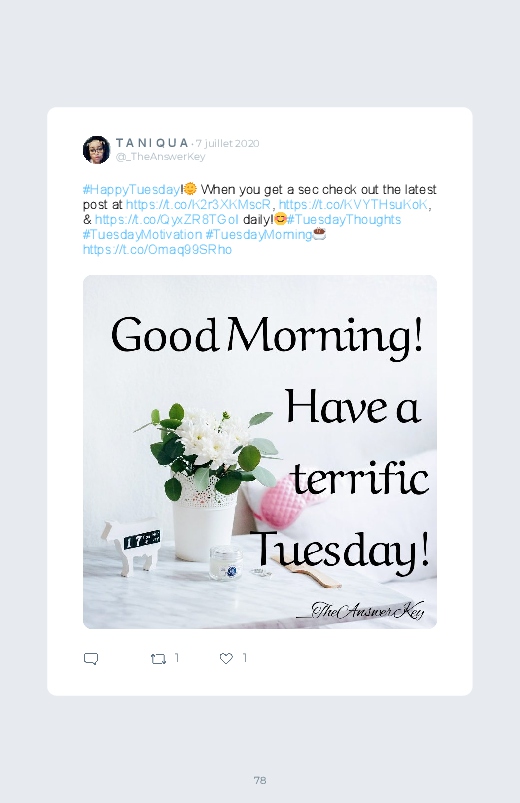Open the #TuesdayThoughts hashtag
Image resolution: width=520 pixels, height=803 pixels.
click(344, 220)
